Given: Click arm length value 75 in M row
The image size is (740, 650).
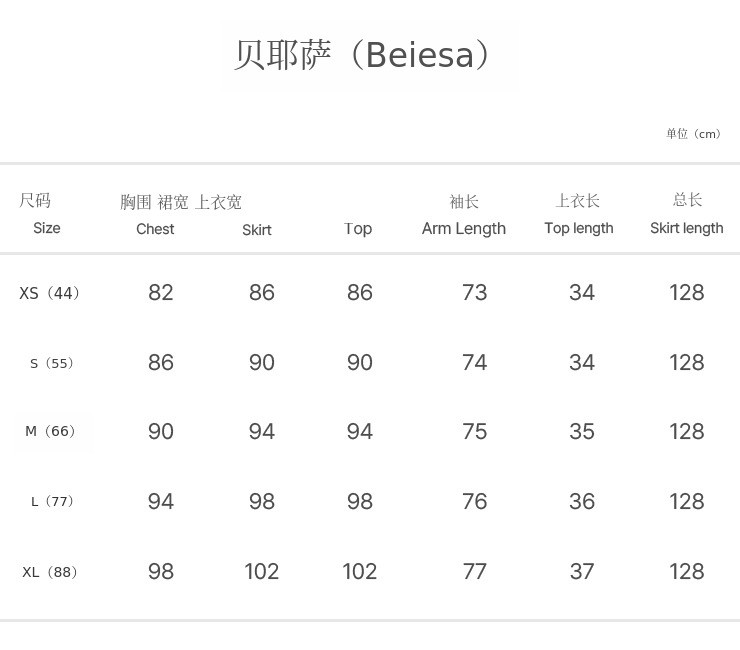Looking at the screenshot, I should 475,431.
